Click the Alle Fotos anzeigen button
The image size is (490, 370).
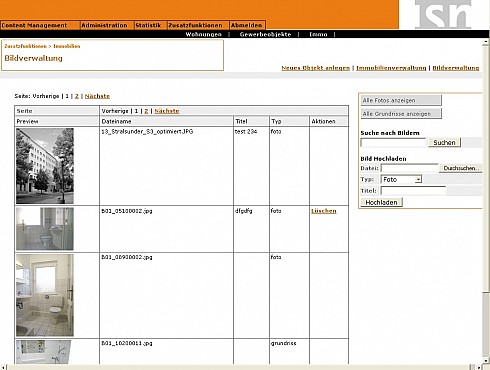point(401,100)
